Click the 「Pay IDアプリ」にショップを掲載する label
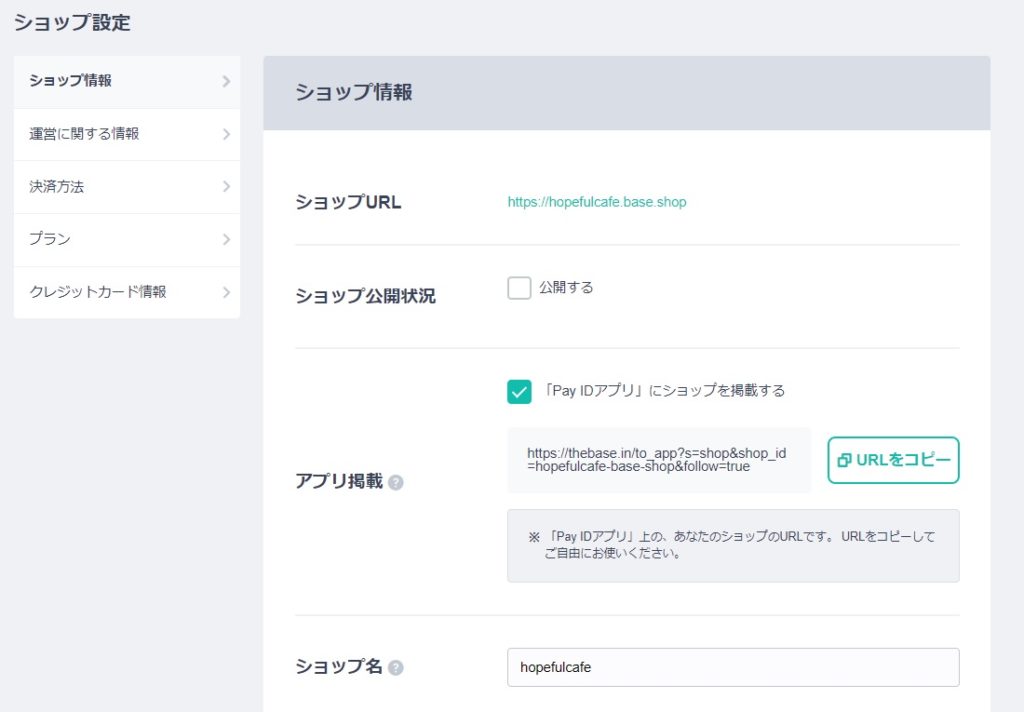 pyautogui.click(x=664, y=391)
